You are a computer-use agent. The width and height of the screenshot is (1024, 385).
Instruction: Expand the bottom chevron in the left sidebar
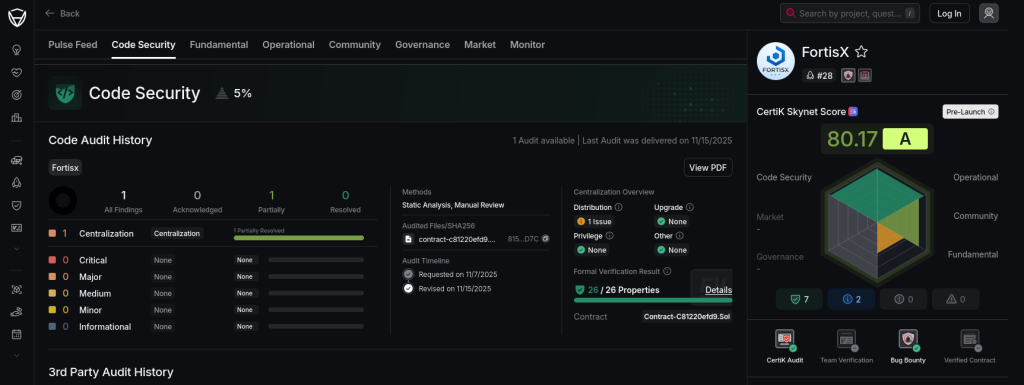tap(17, 355)
